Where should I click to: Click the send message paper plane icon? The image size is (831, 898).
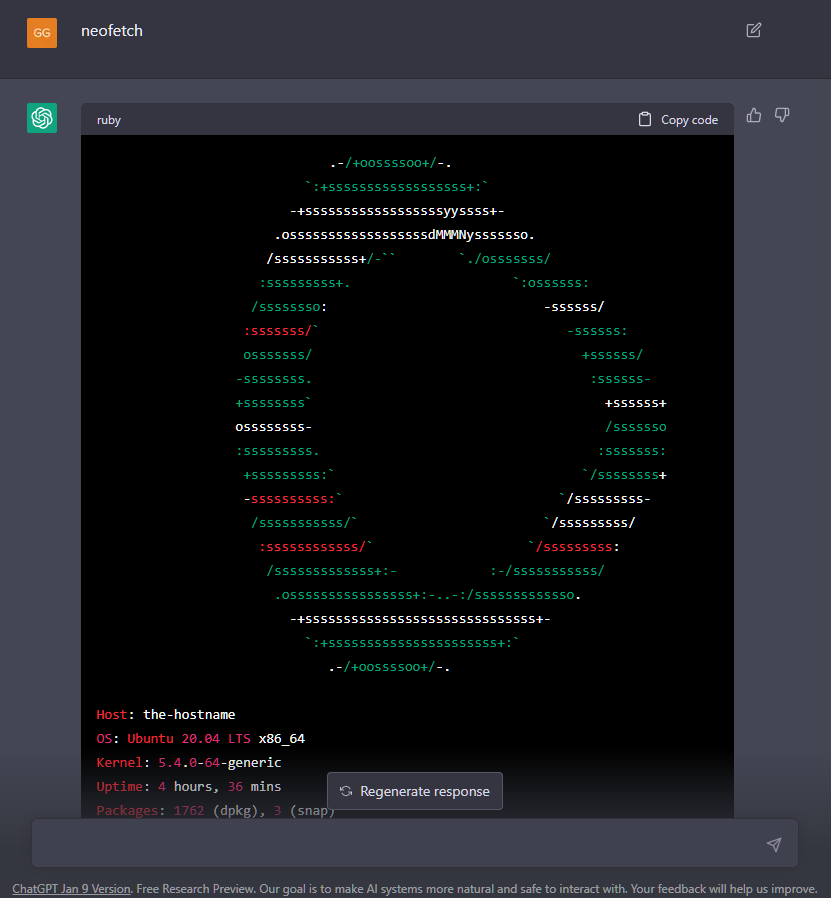(774, 844)
